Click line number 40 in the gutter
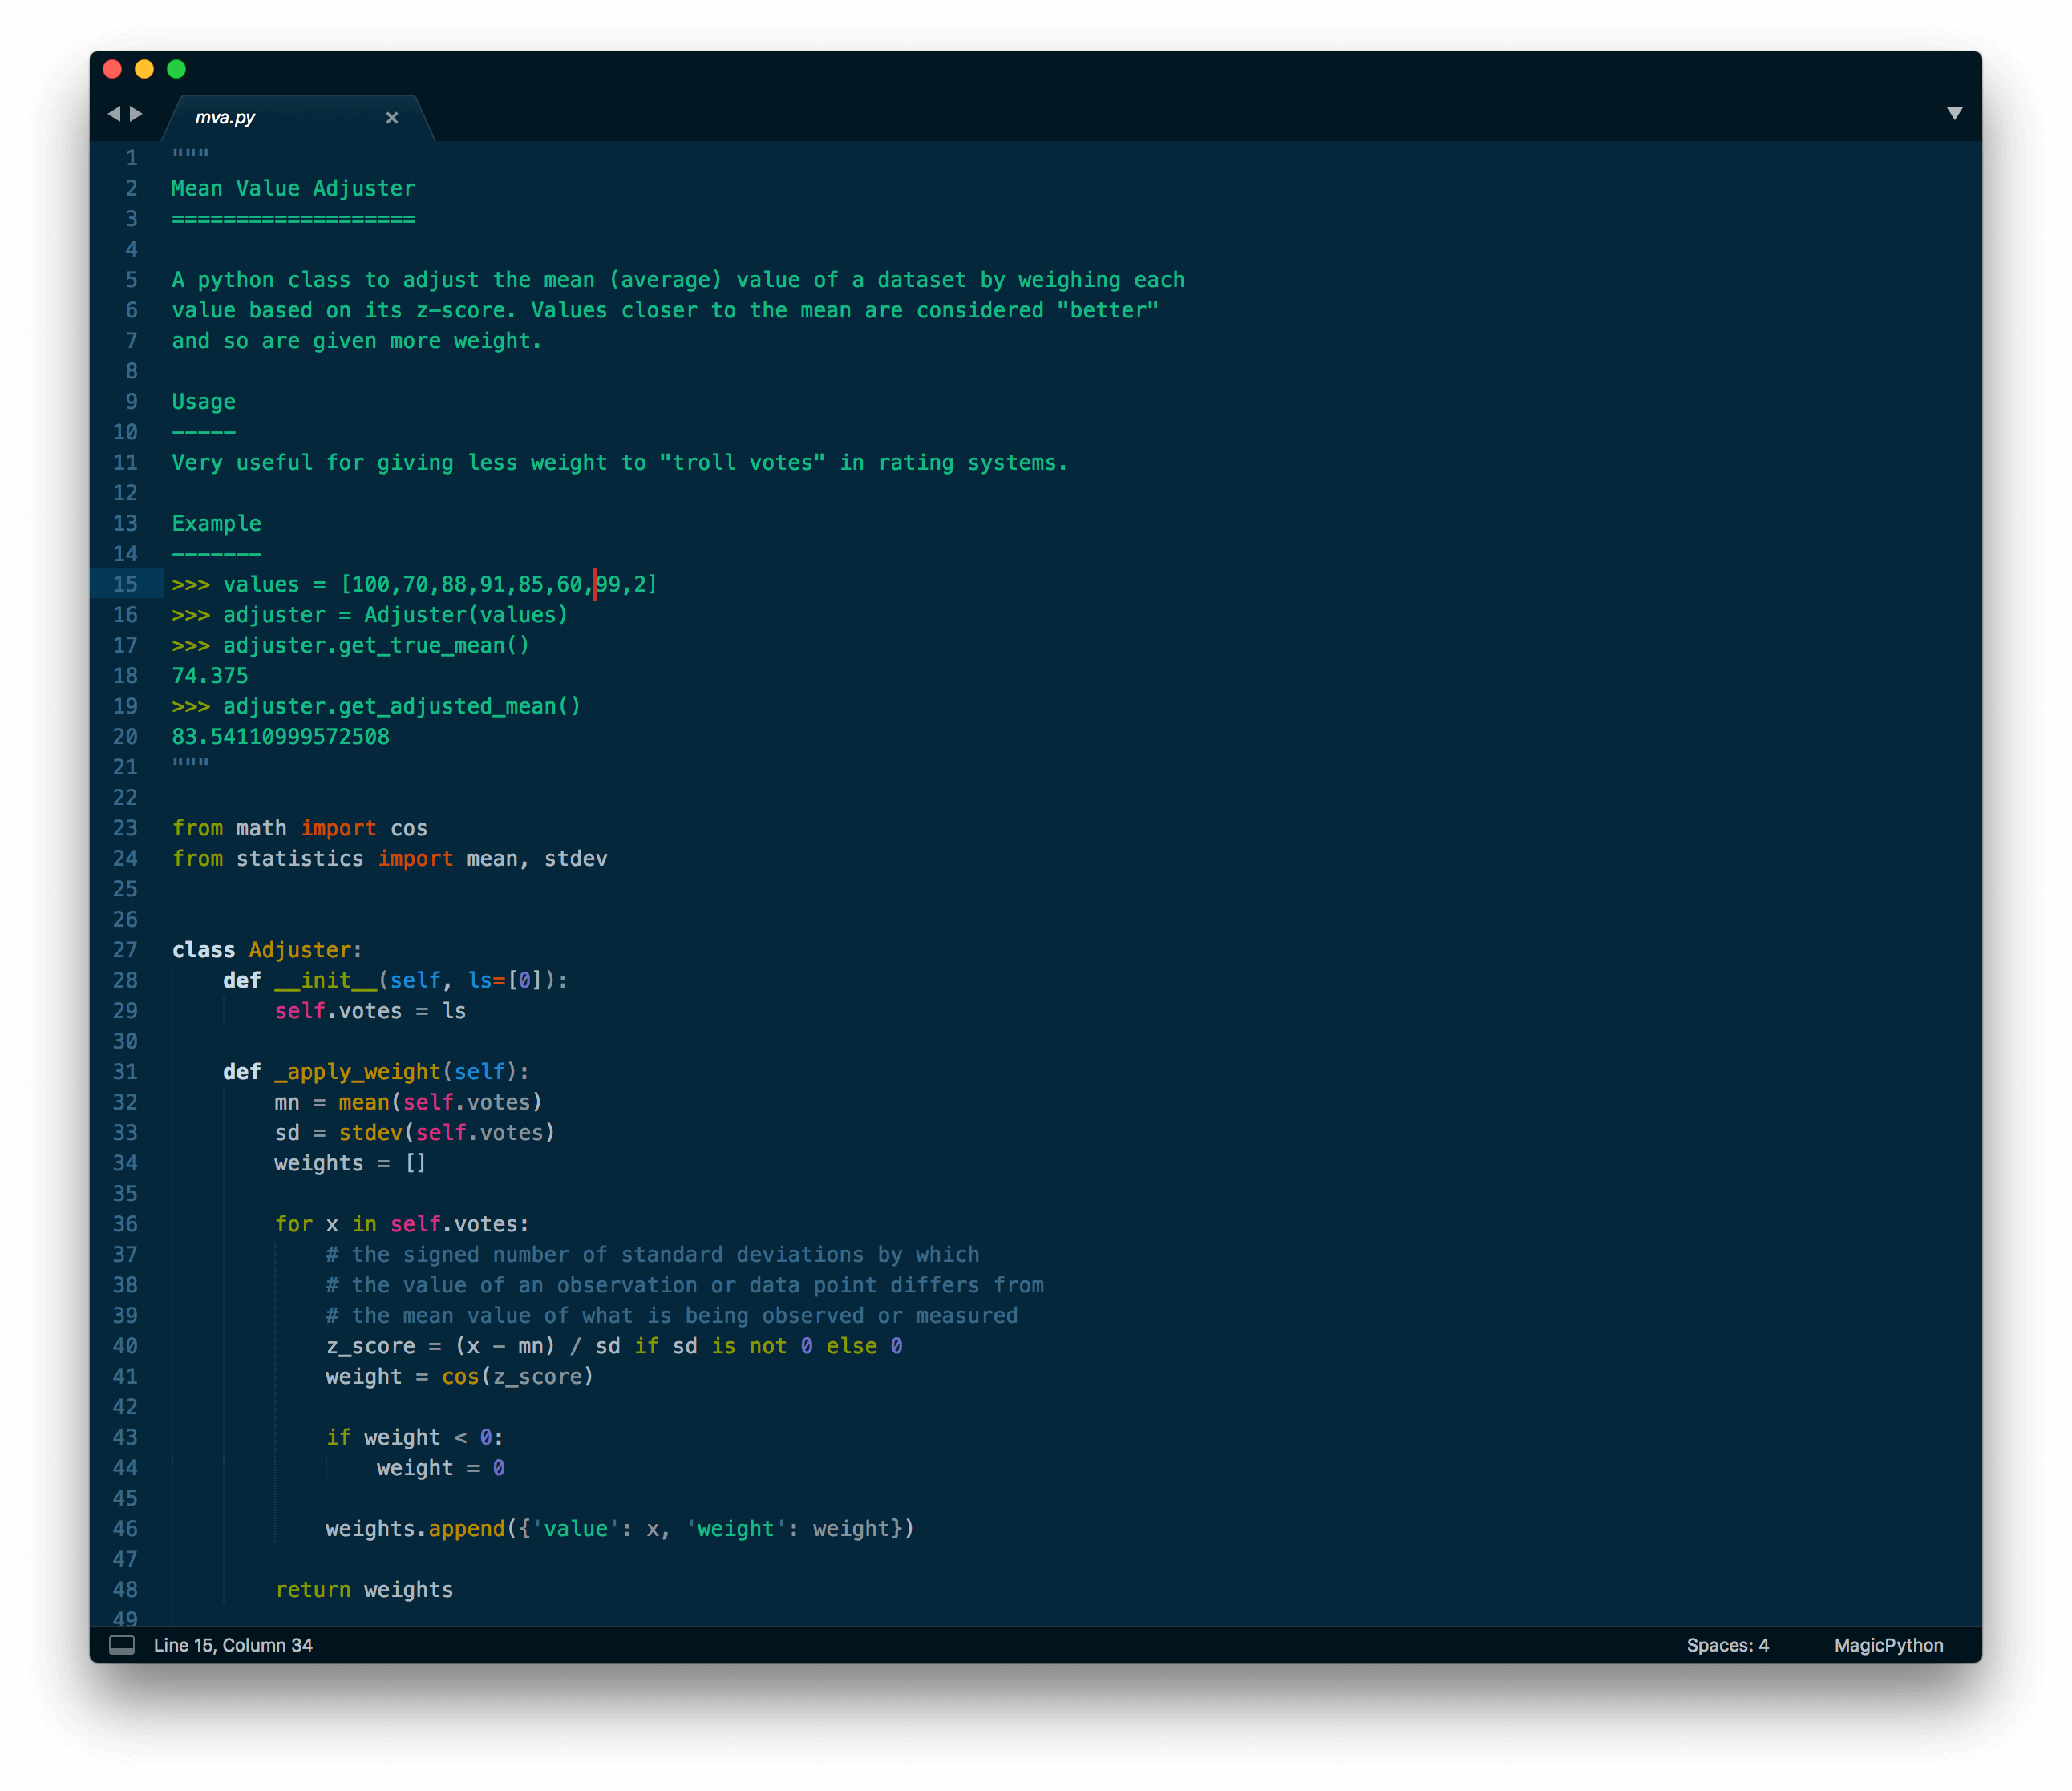The width and height of the screenshot is (2072, 1791). click(125, 1346)
